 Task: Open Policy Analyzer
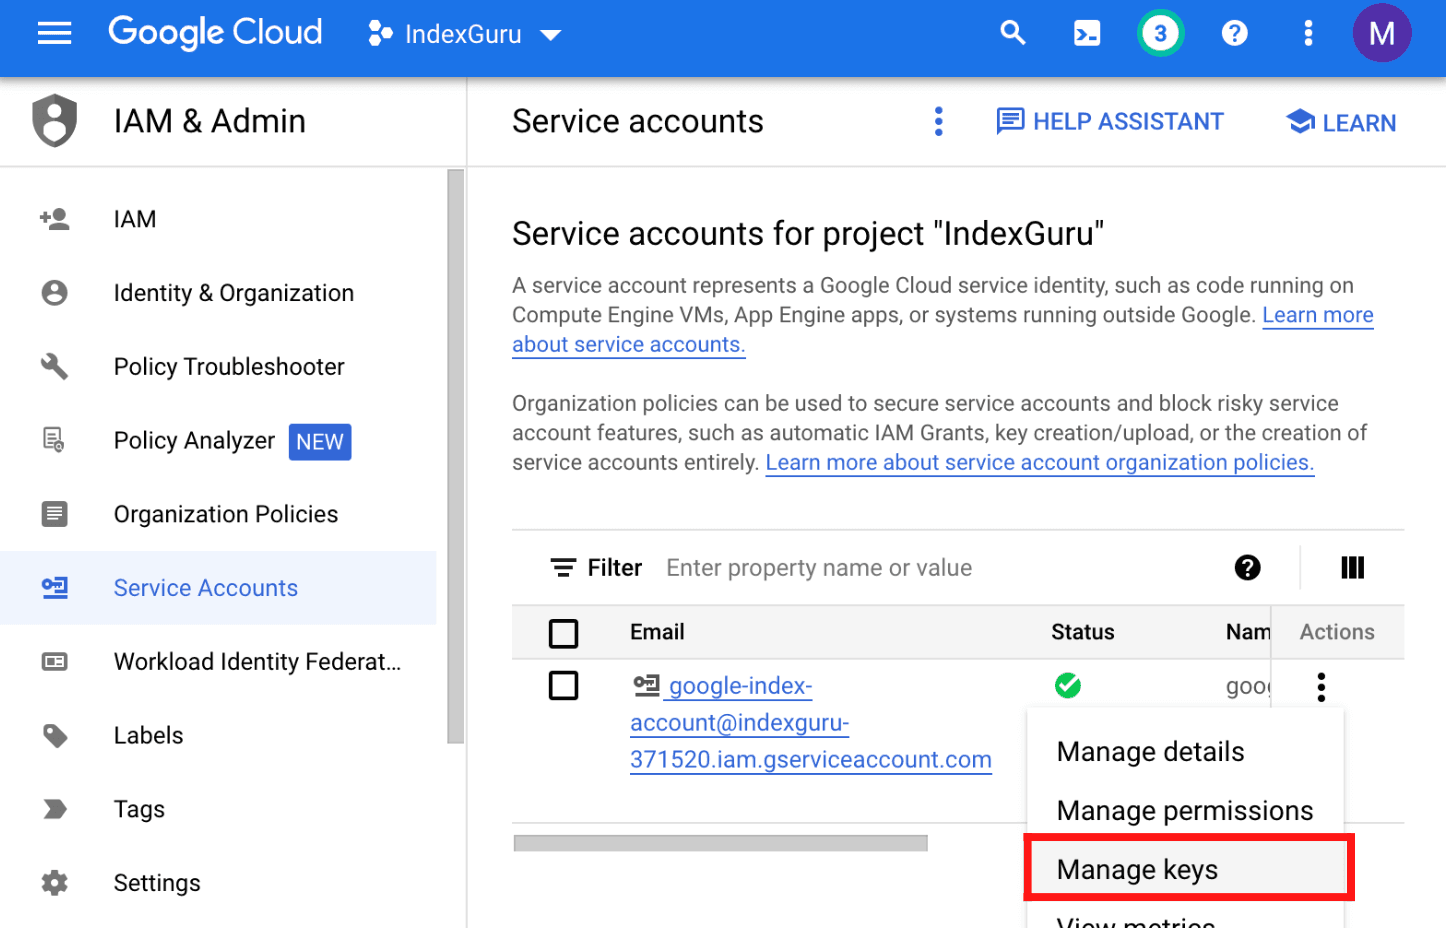[194, 441]
